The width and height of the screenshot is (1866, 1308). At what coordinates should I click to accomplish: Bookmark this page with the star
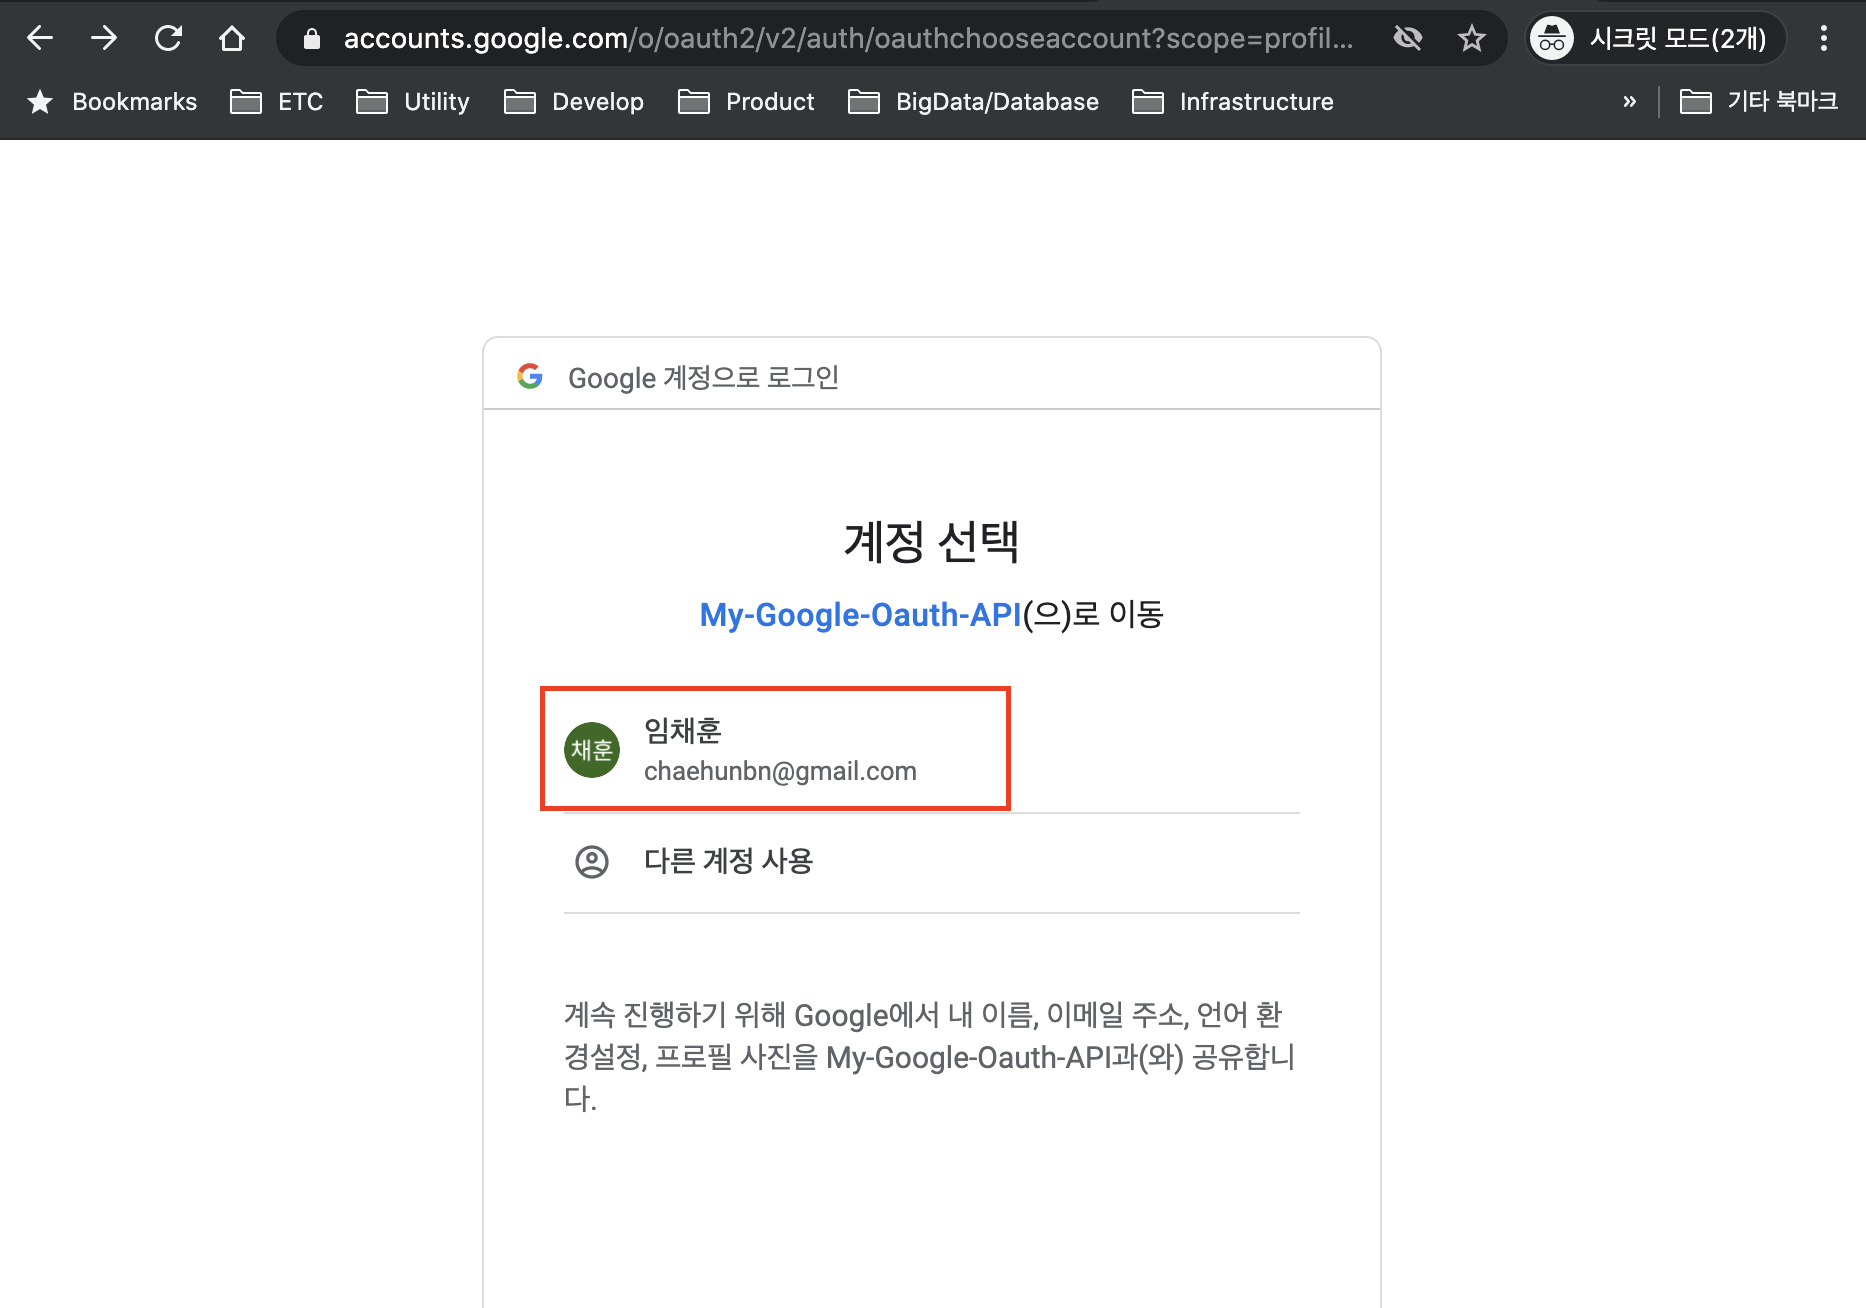1471,38
